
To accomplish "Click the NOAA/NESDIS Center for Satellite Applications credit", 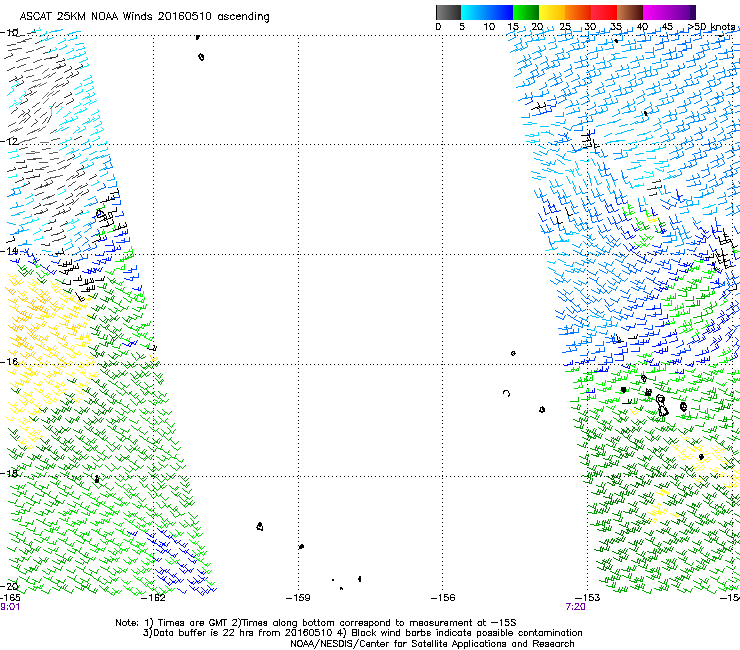I will coord(432,644).
